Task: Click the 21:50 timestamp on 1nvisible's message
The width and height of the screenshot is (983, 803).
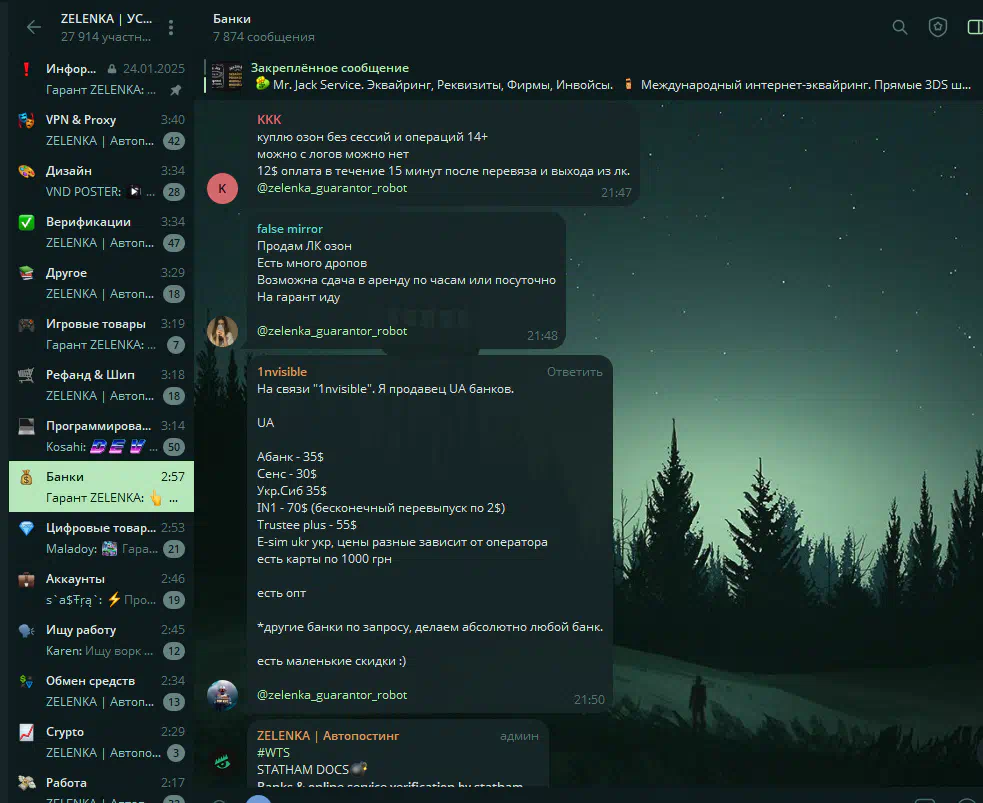Action: (589, 700)
